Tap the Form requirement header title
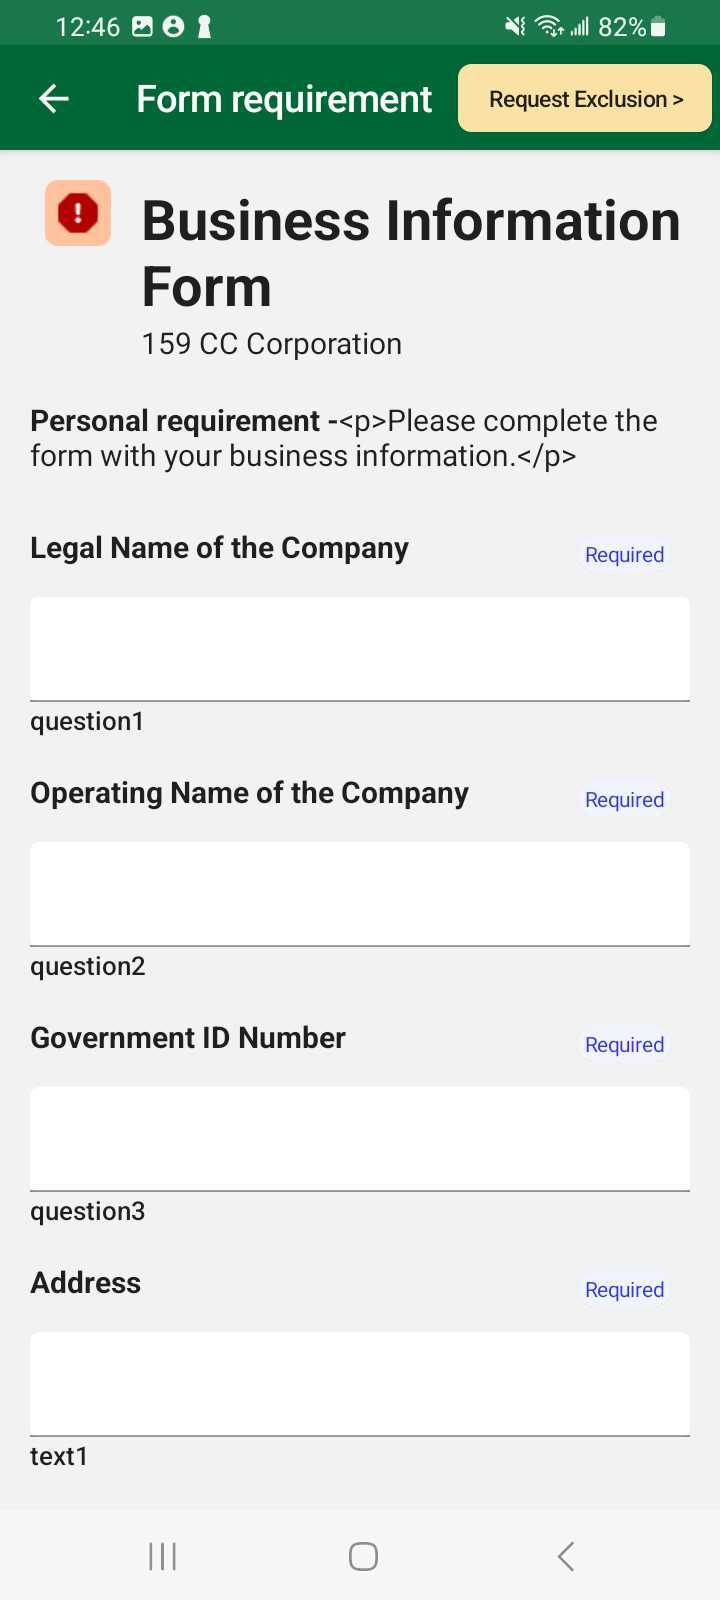 [284, 99]
